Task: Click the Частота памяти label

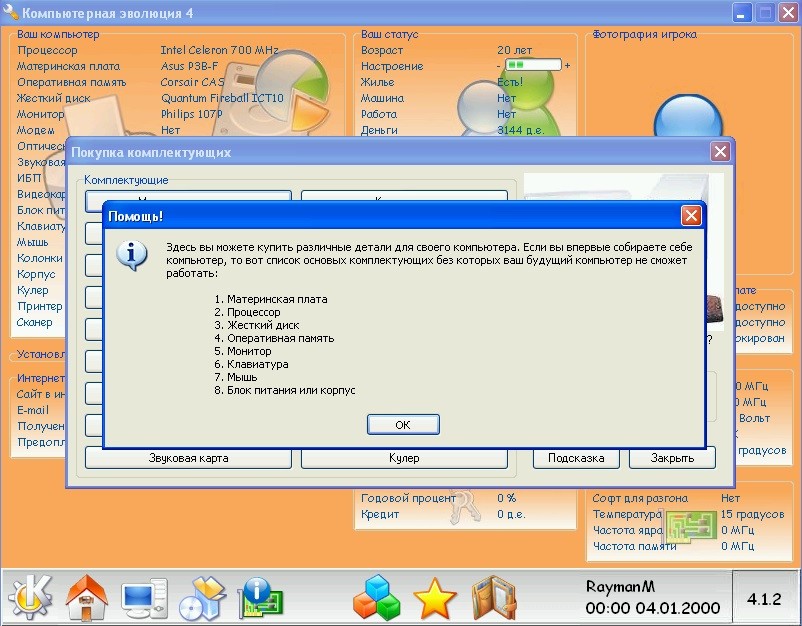Action: click(634, 546)
